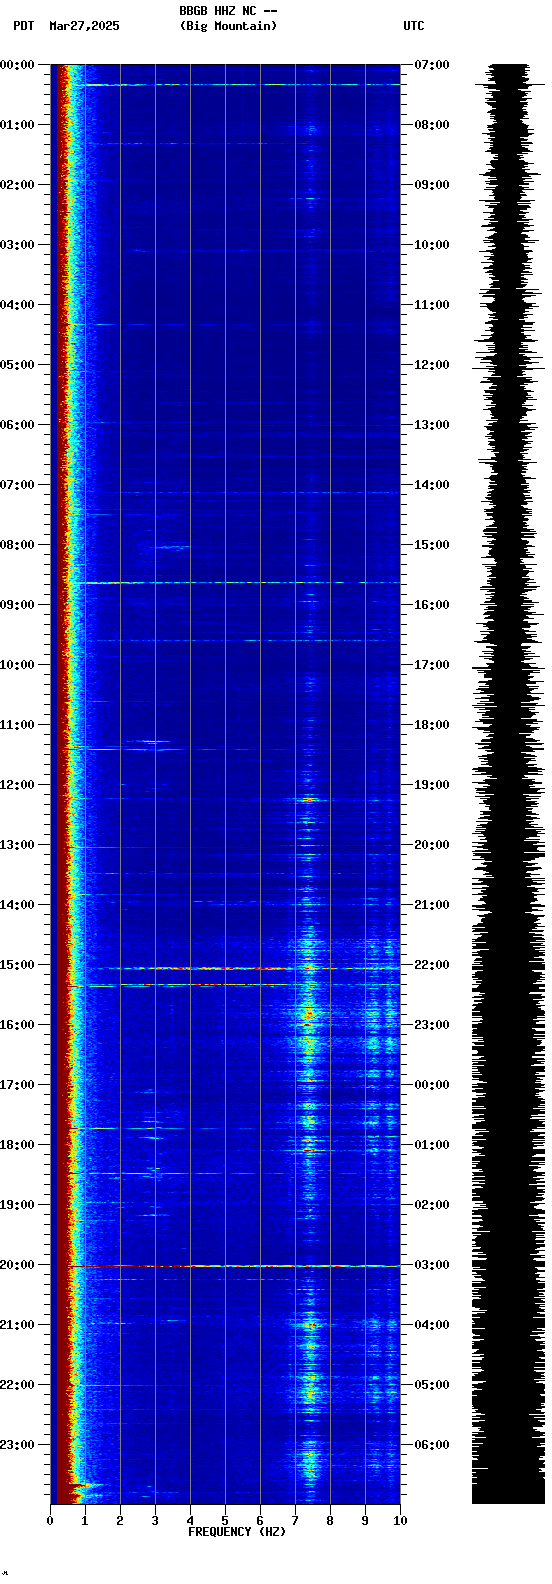The height and width of the screenshot is (1584, 552).
Task: Click the PDT time label 11:00
Action: coord(17,725)
